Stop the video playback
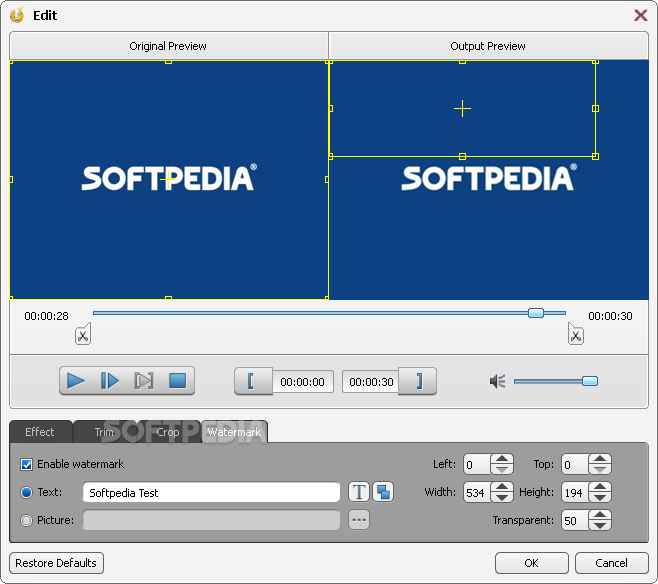 [178, 381]
